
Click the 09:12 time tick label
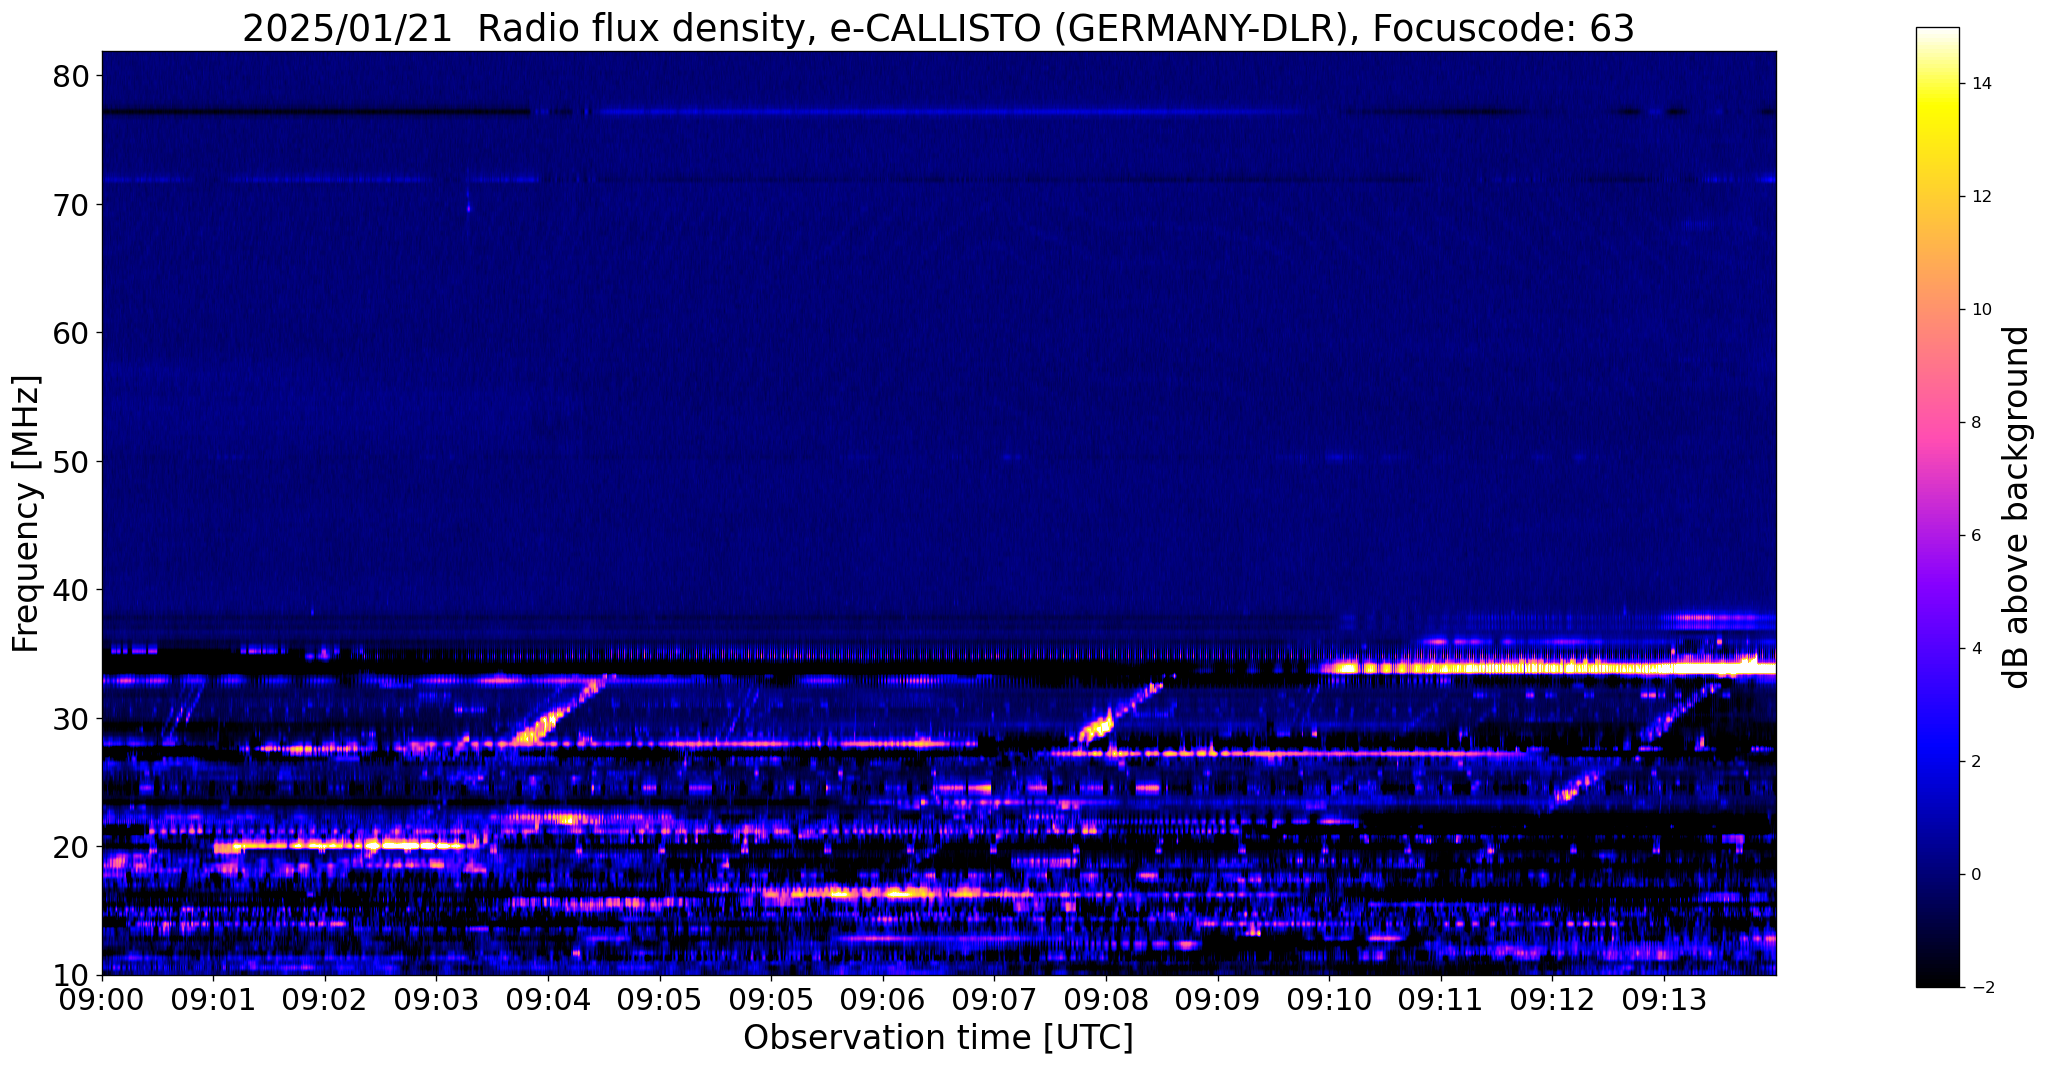pos(1552,1000)
